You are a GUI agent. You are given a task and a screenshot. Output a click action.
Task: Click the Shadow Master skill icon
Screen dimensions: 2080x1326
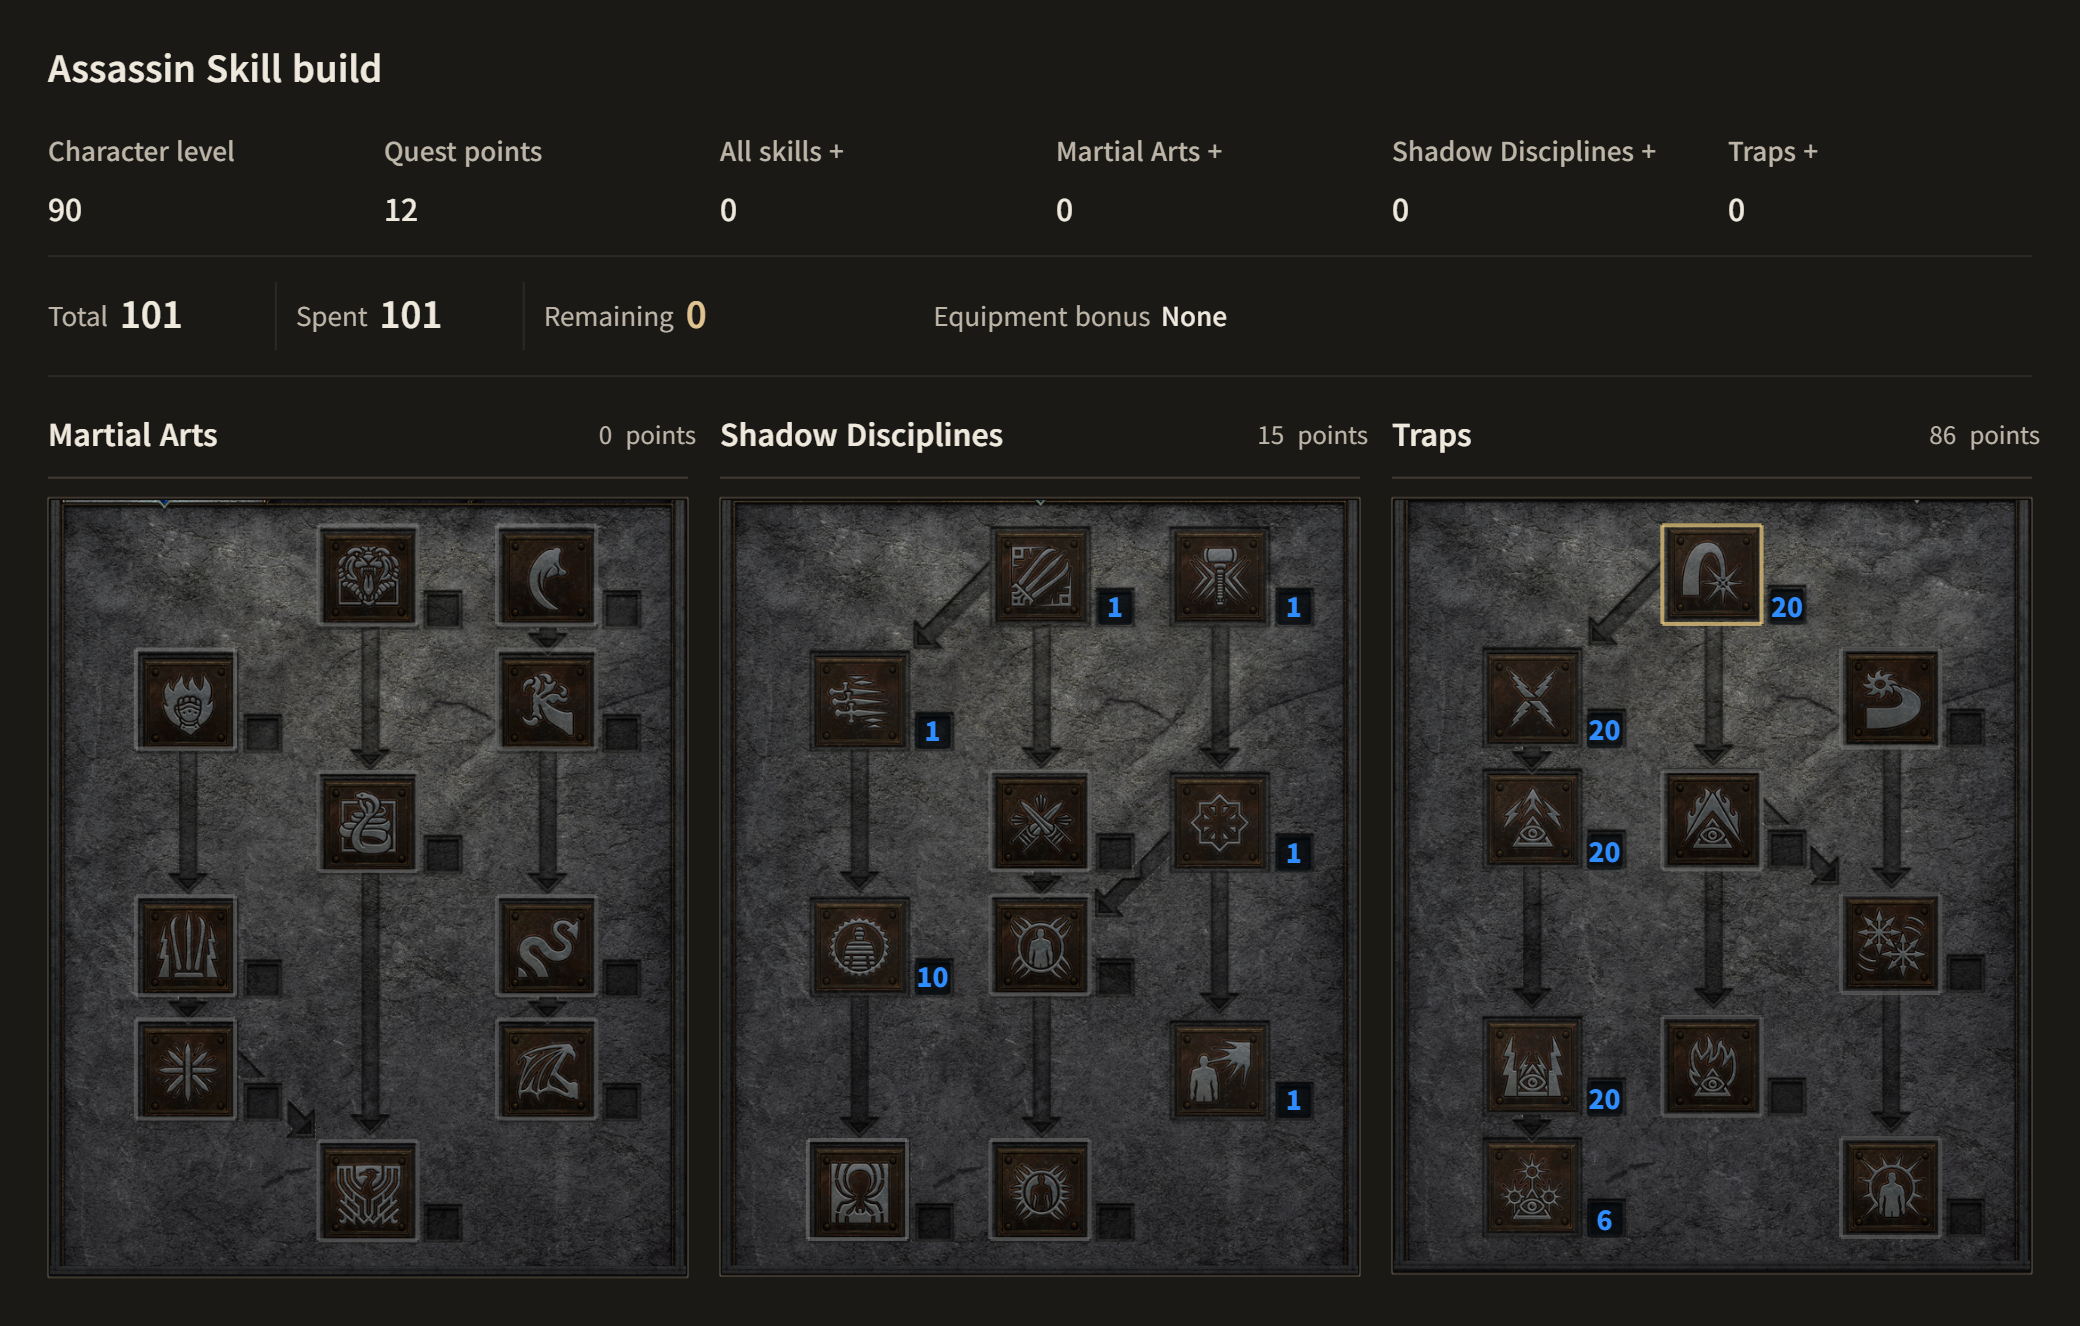click(x=1040, y=1191)
